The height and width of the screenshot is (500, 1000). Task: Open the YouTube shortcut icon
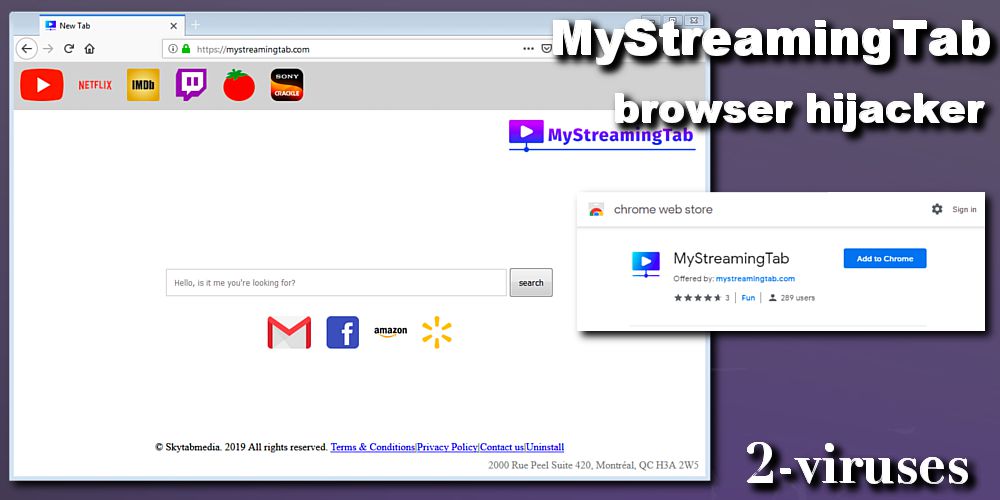(42, 85)
